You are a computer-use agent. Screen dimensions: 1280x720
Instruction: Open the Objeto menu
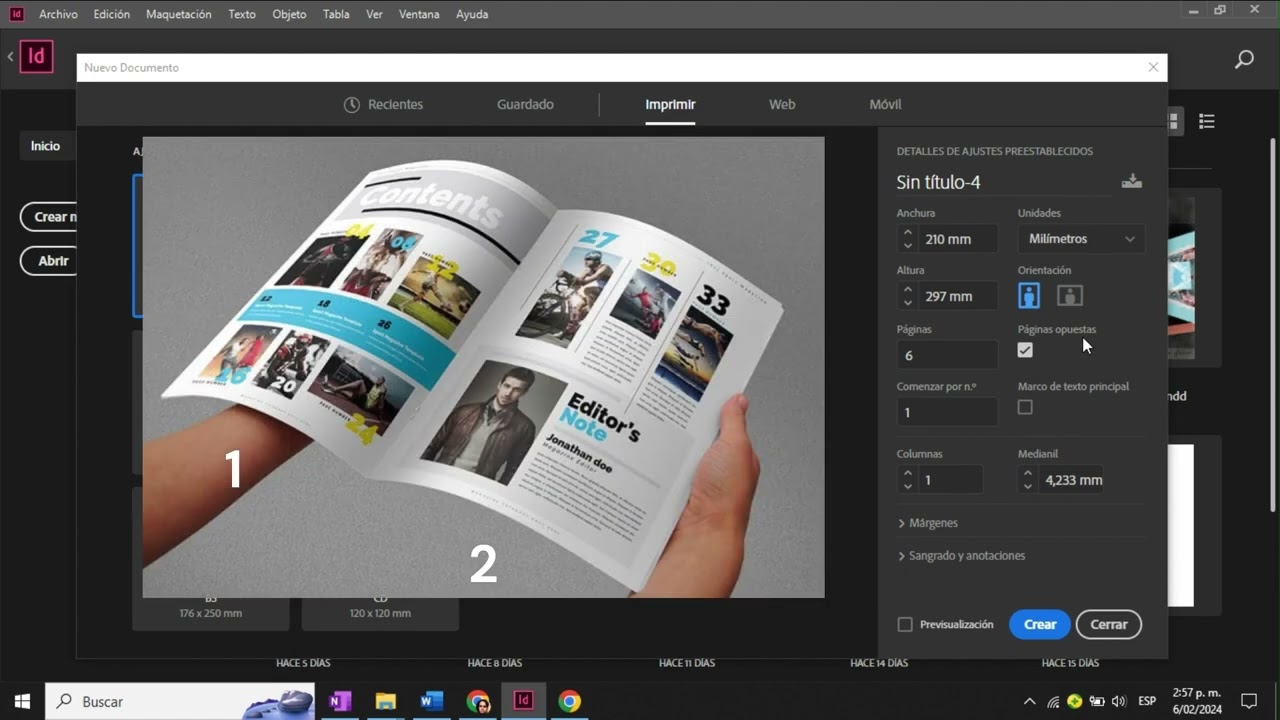coord(289,14)
